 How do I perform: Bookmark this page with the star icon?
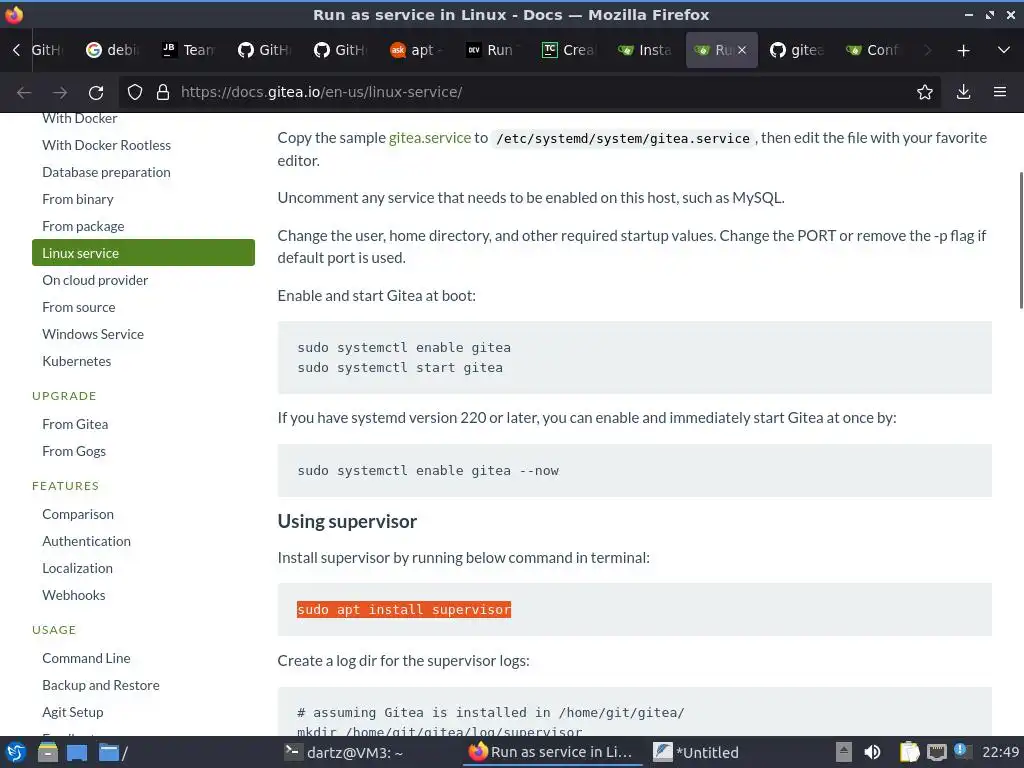[925, 92]
